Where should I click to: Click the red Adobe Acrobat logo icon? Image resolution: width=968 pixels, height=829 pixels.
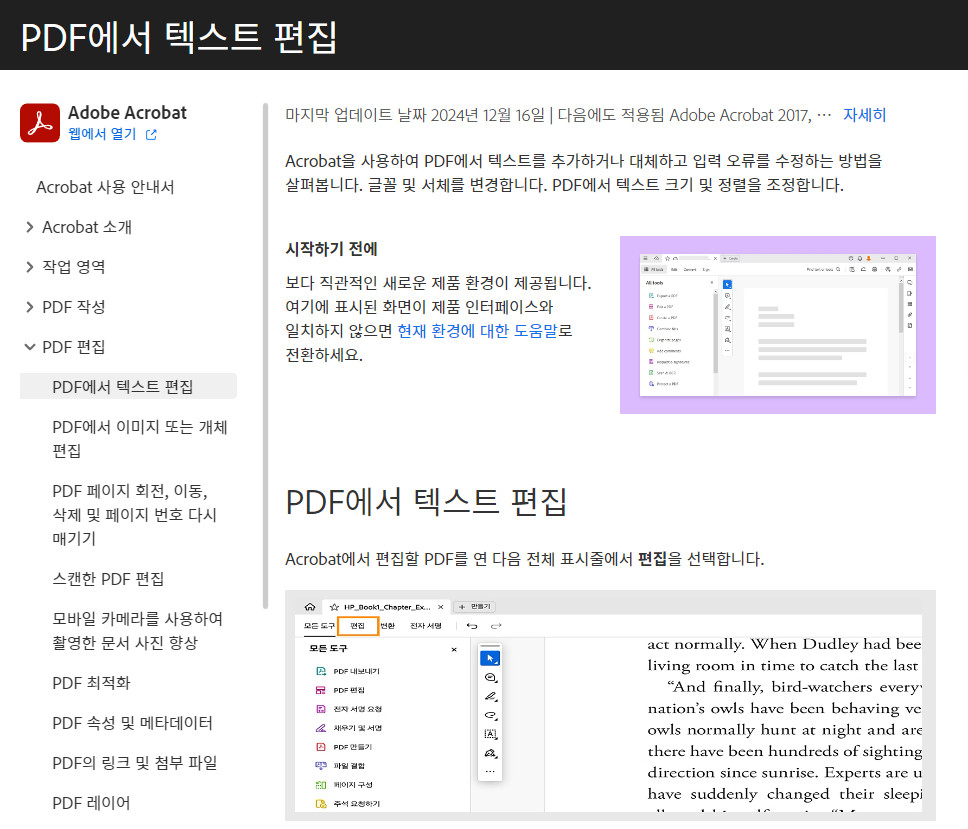tap(40, 123)
